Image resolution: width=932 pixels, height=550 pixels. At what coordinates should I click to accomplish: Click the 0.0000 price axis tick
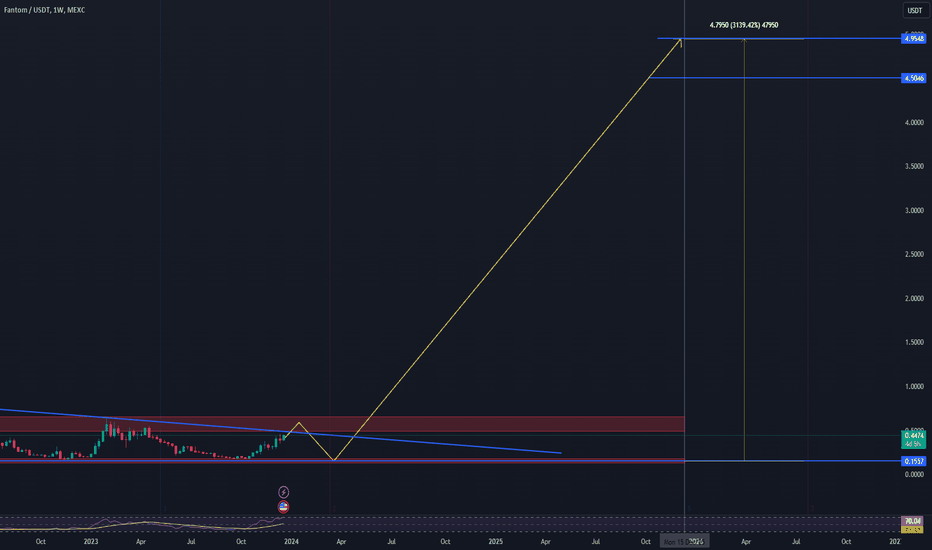[914, 474]
